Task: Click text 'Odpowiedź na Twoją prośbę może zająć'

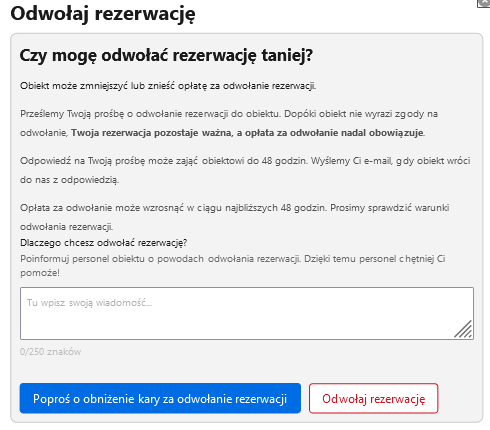Action: [109, 161]
